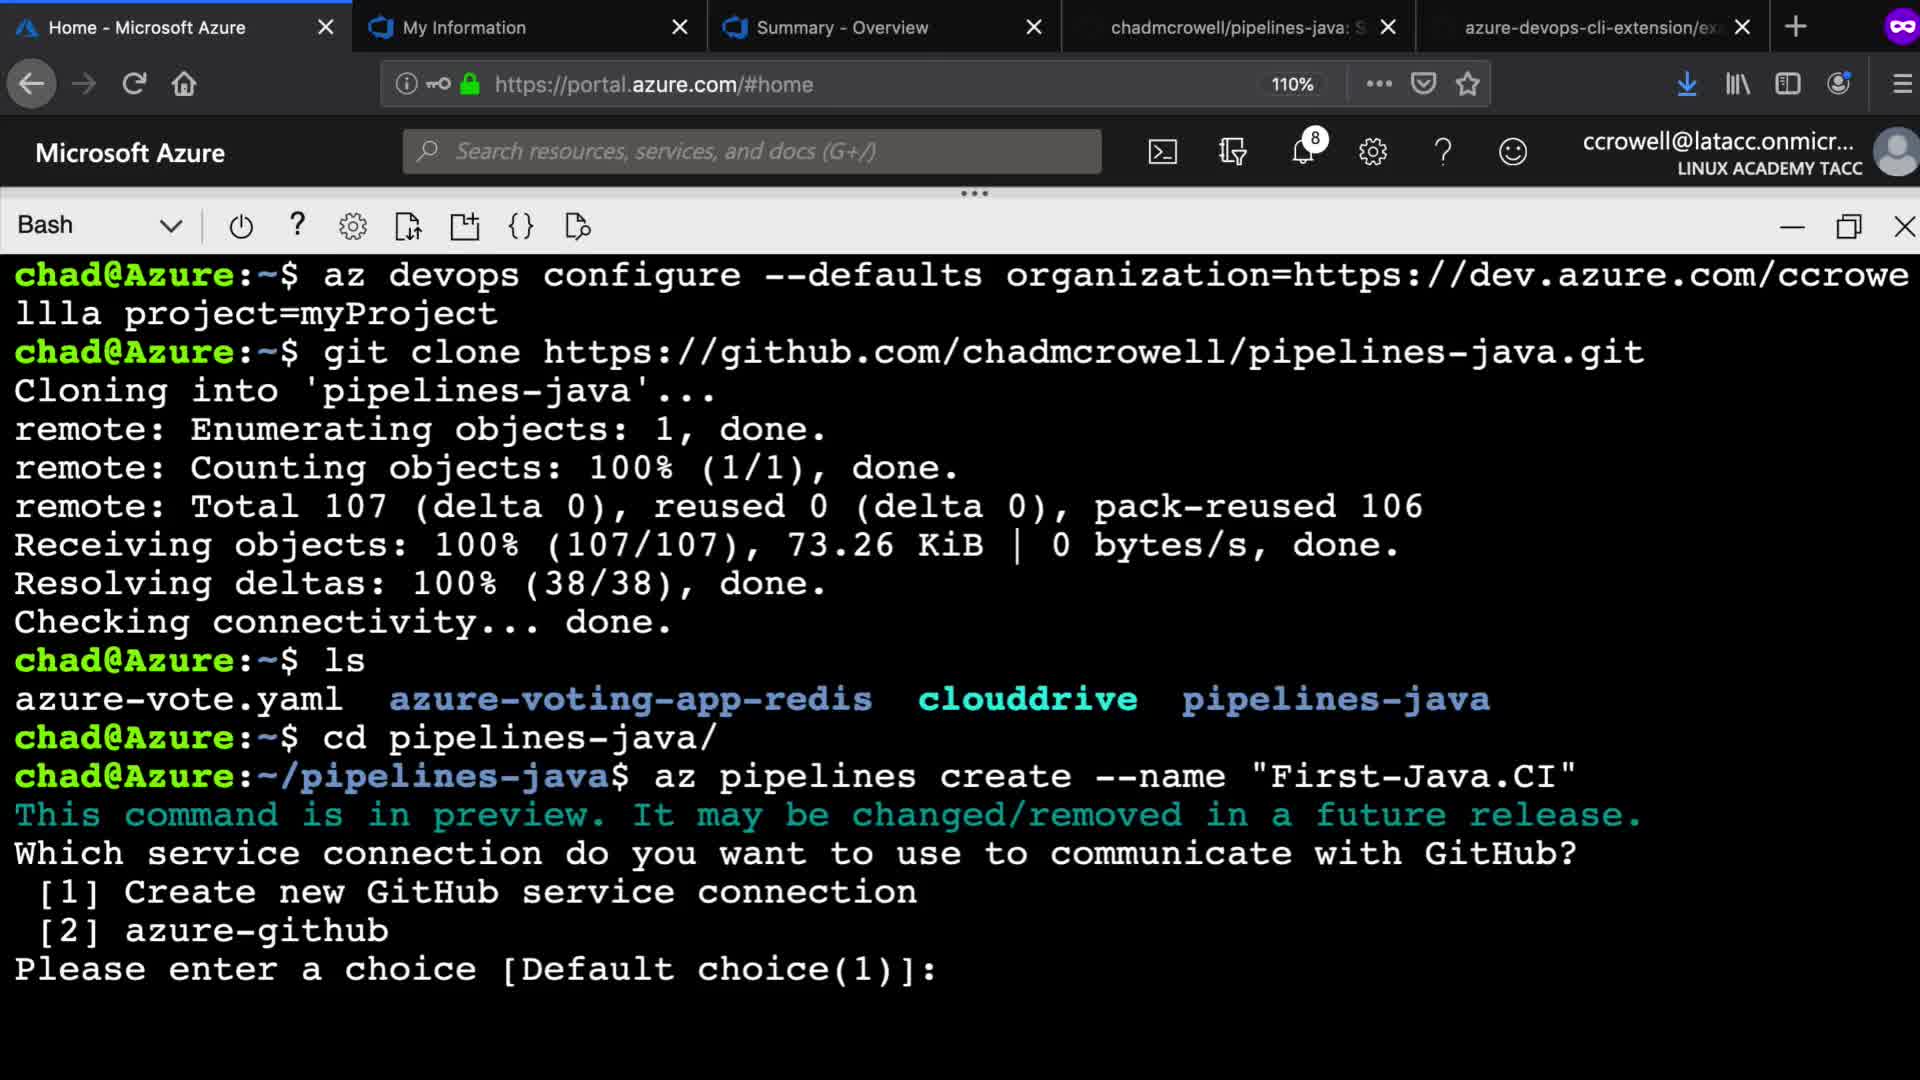Open web preview icon in shell toolbar

coord(577,226)
